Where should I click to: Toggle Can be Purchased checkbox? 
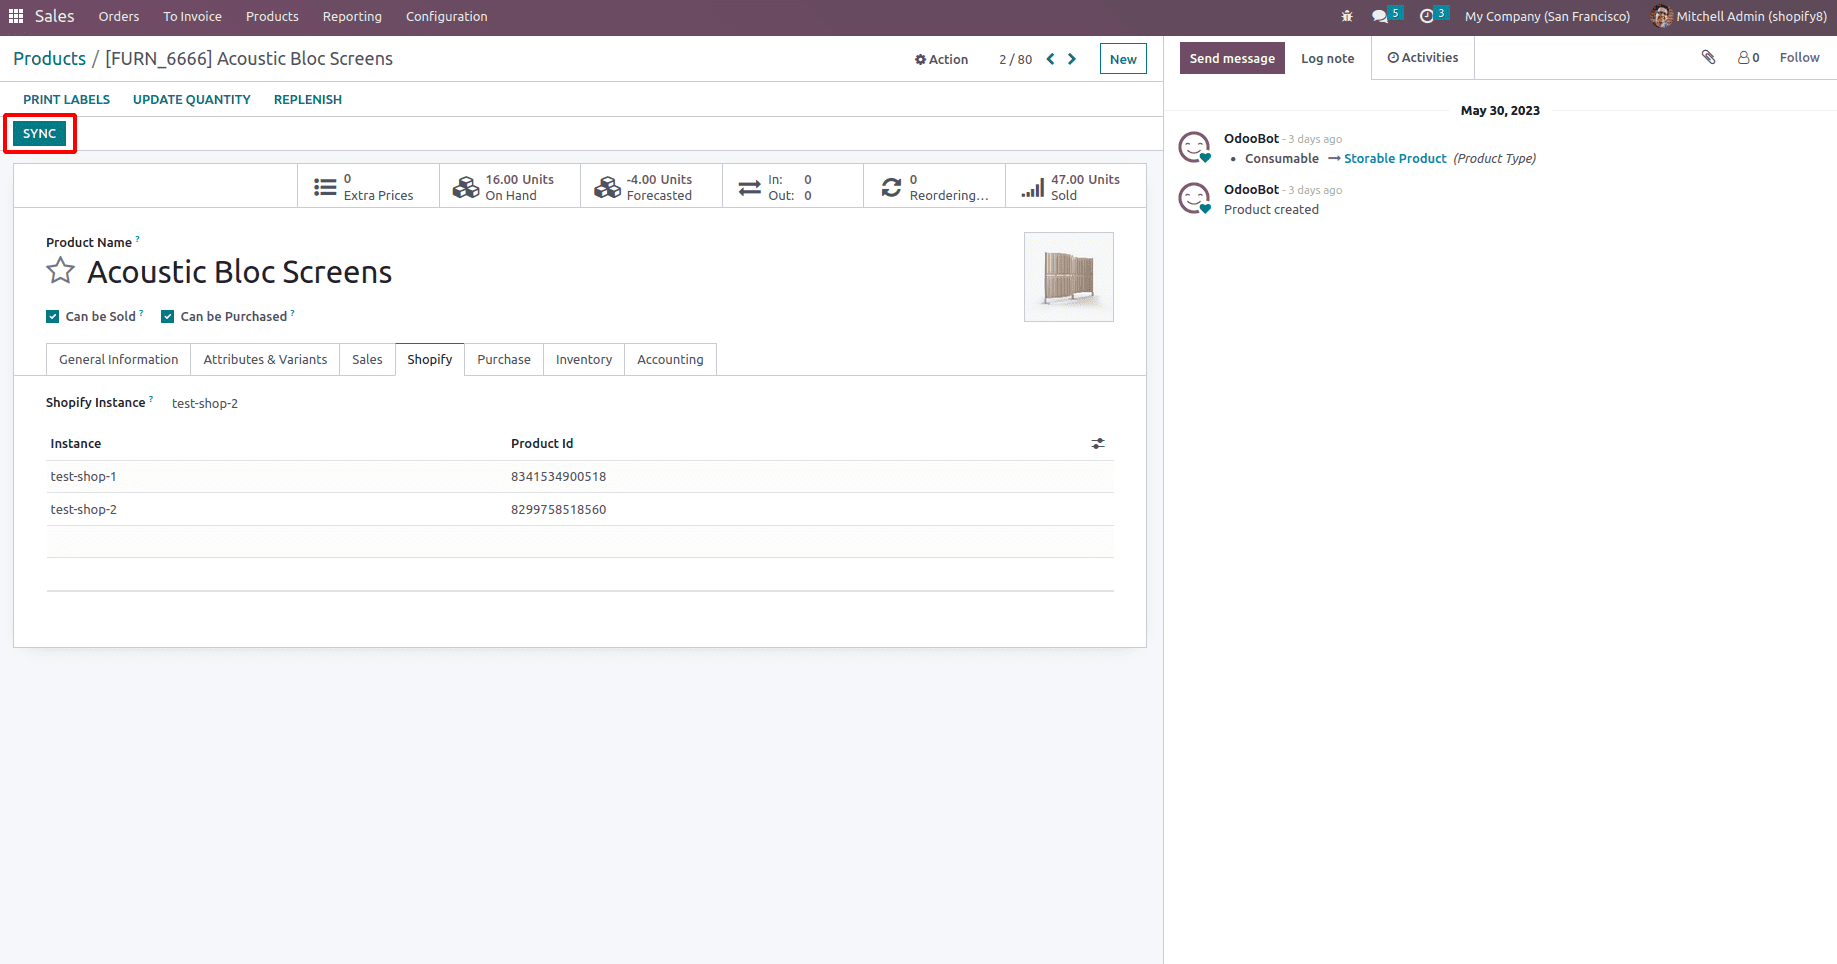(168, 317)
